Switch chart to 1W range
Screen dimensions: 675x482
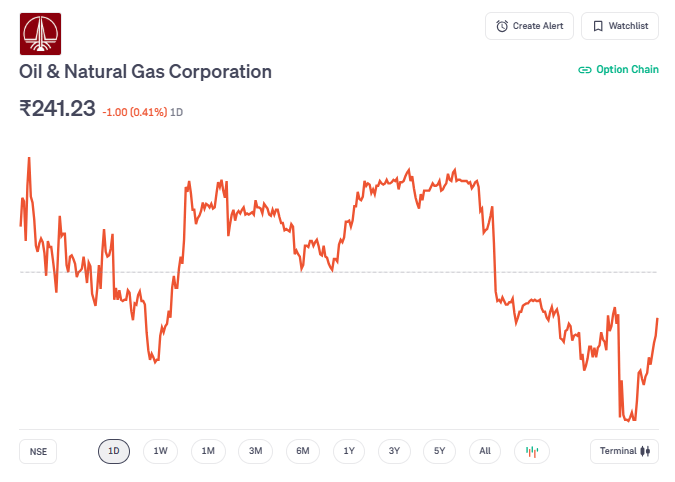(x=160, y=451)
